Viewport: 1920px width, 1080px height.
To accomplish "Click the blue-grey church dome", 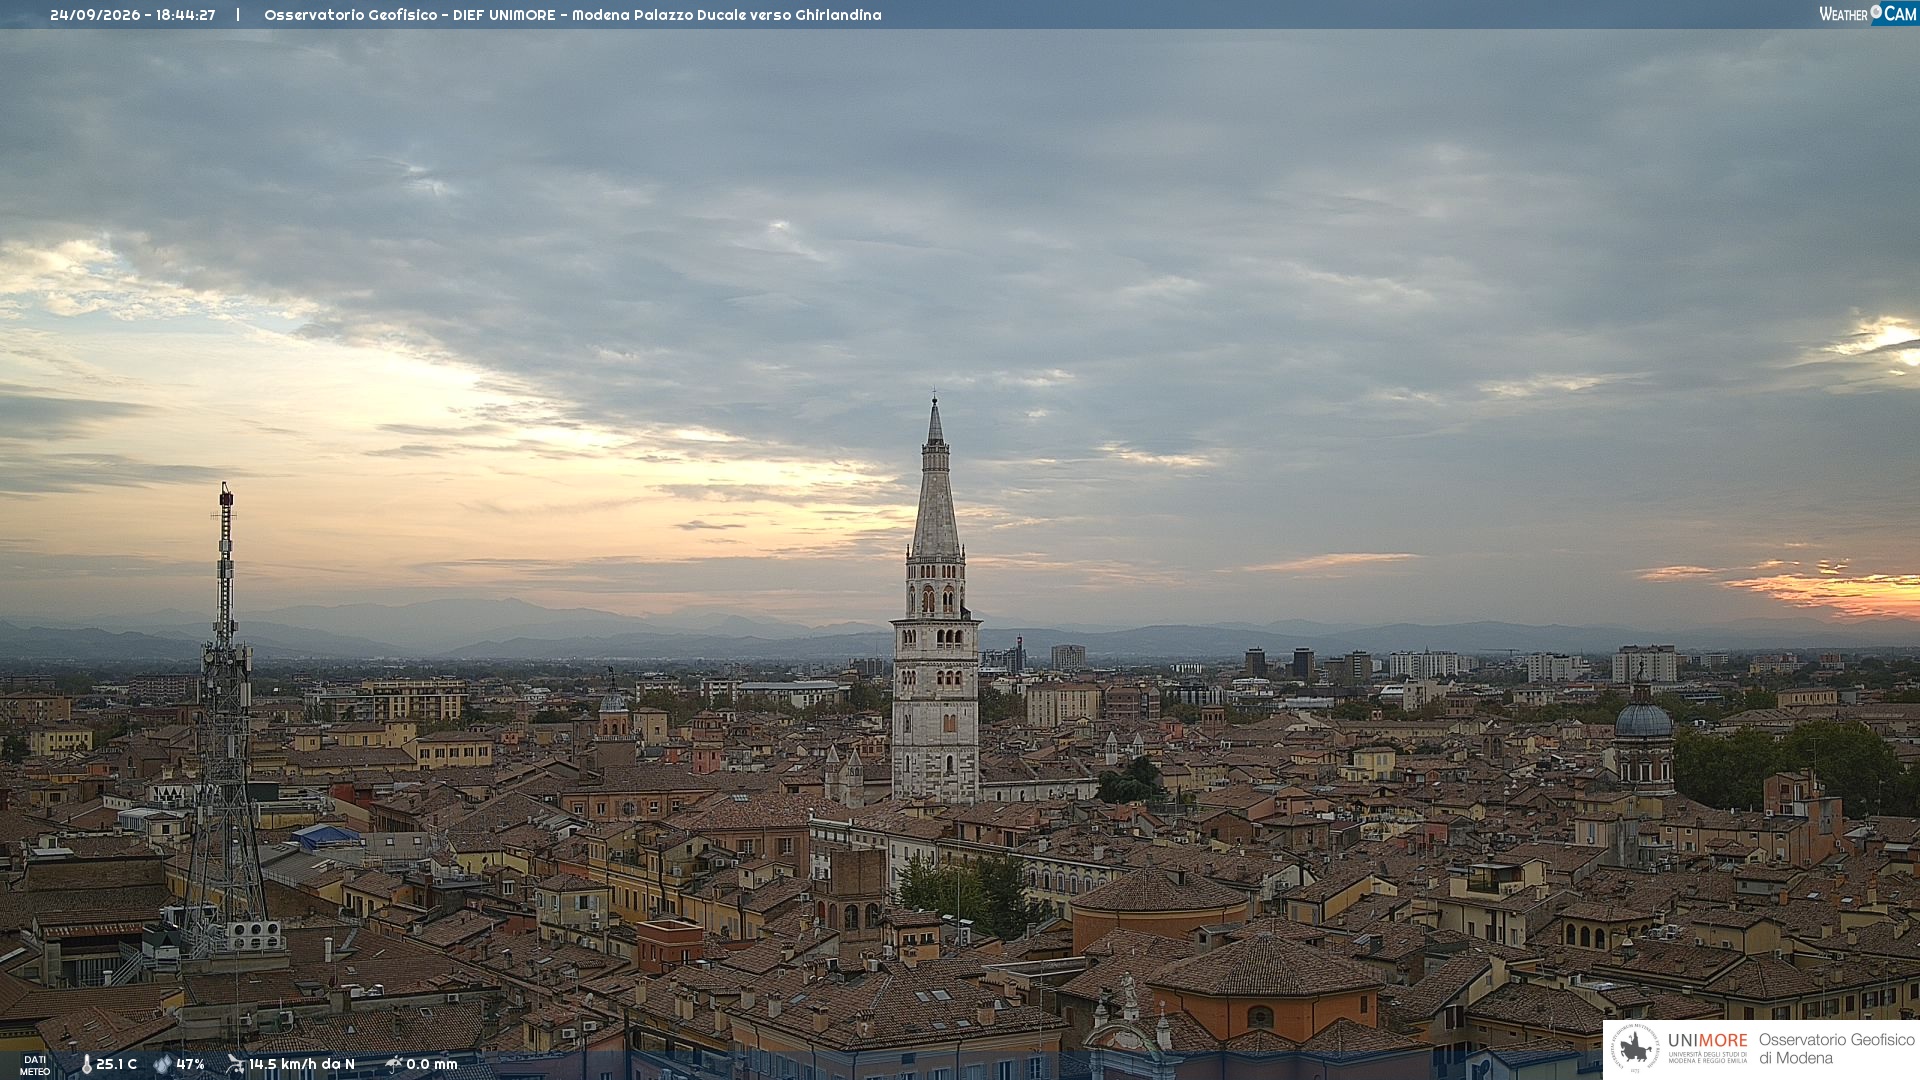I will pyautogui.click(x=1643, y=719).
